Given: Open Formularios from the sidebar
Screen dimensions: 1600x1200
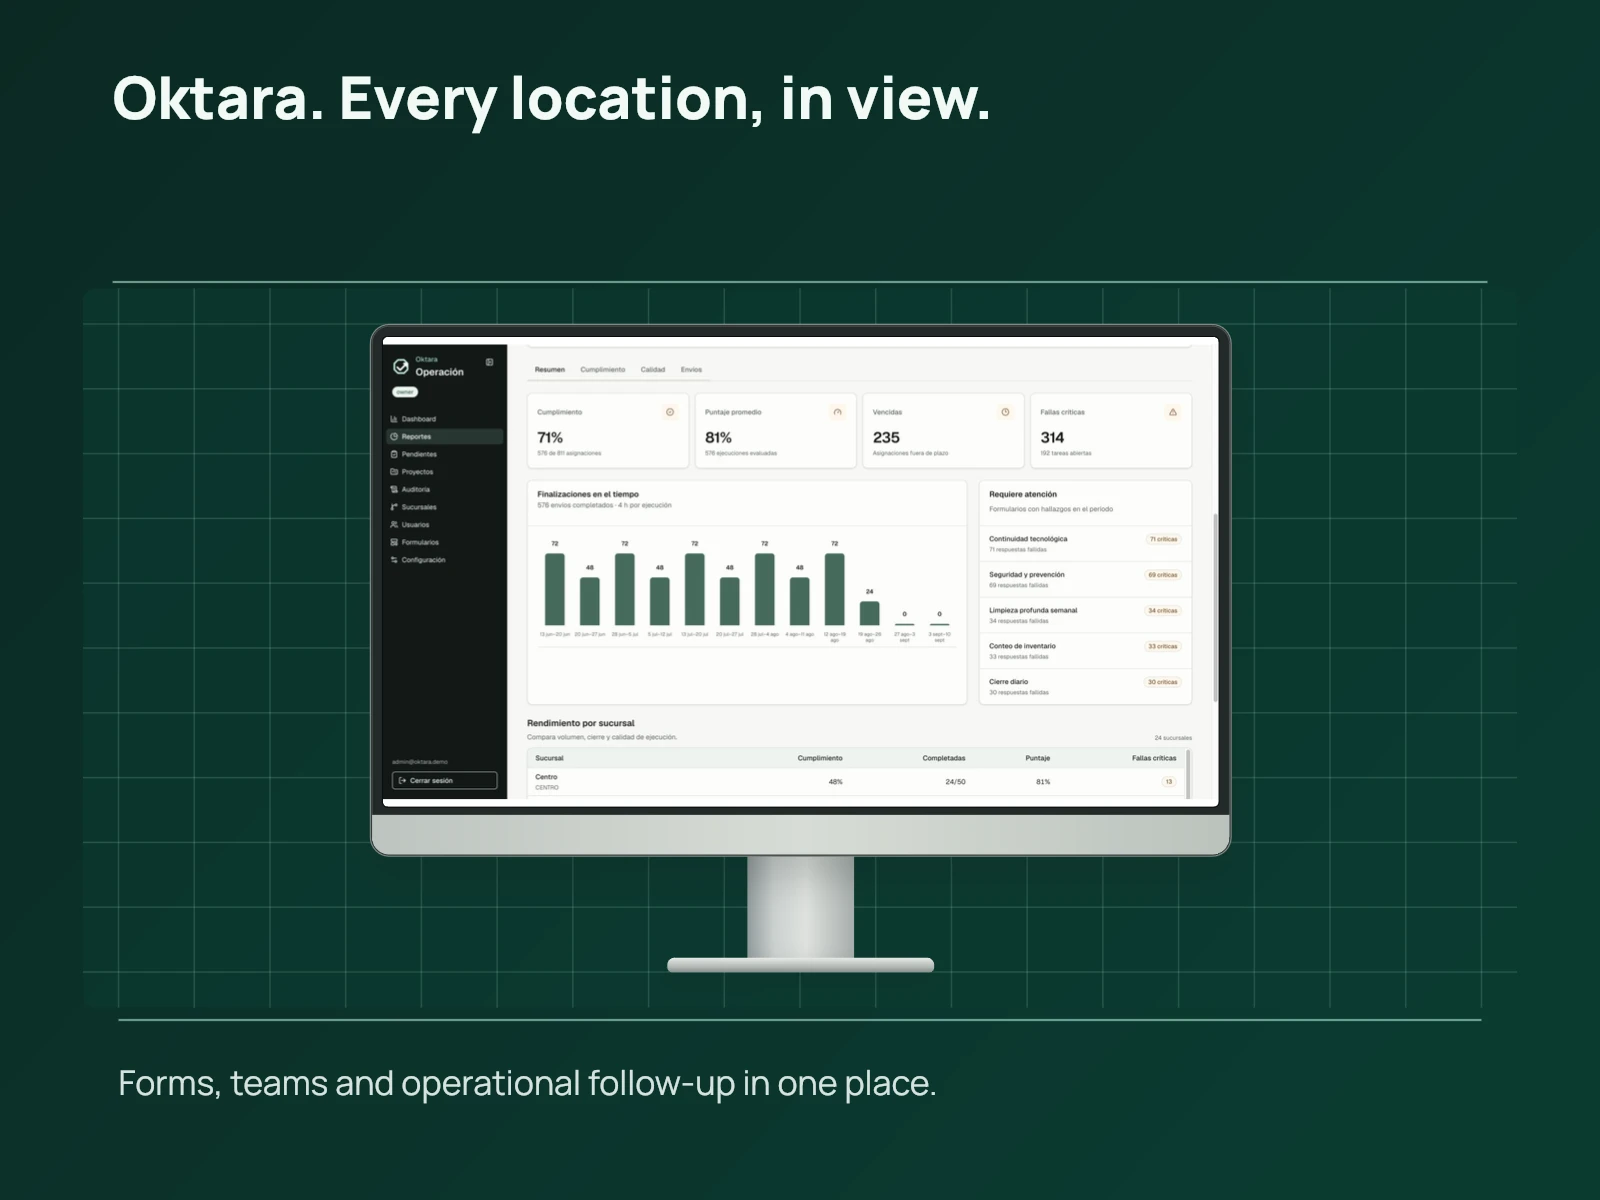Looking at the screenshot, I should click(x=446, y=542).
